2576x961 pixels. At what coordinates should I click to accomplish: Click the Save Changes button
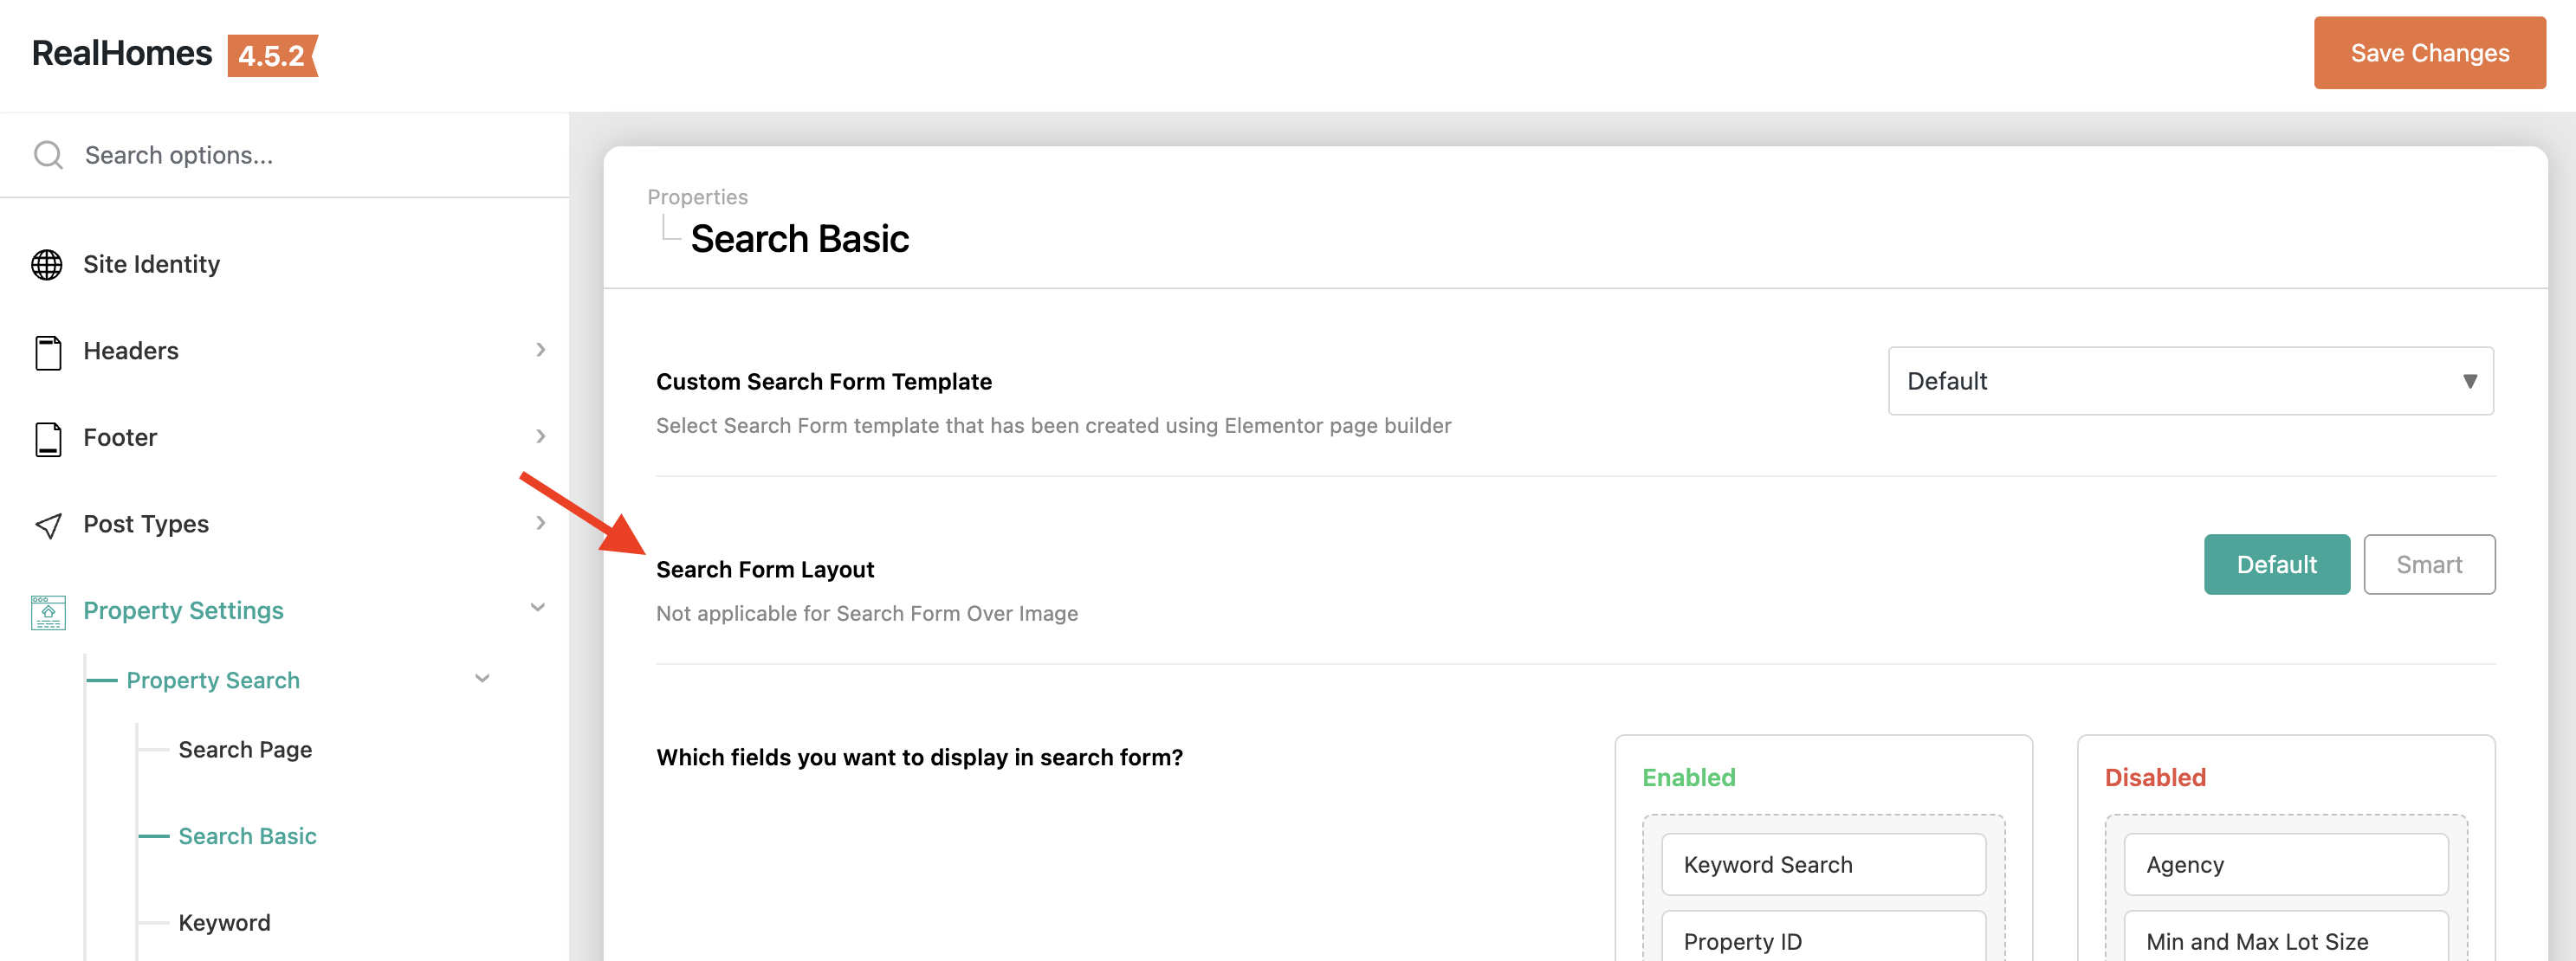tap(2428, 53)
